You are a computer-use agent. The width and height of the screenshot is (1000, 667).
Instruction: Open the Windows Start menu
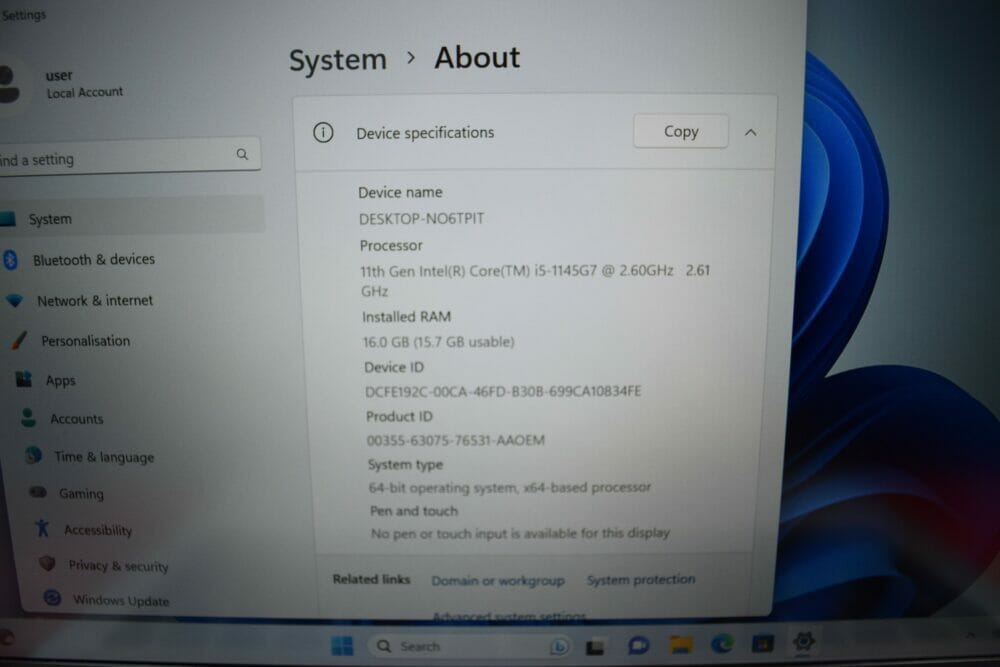pos(342,645)
